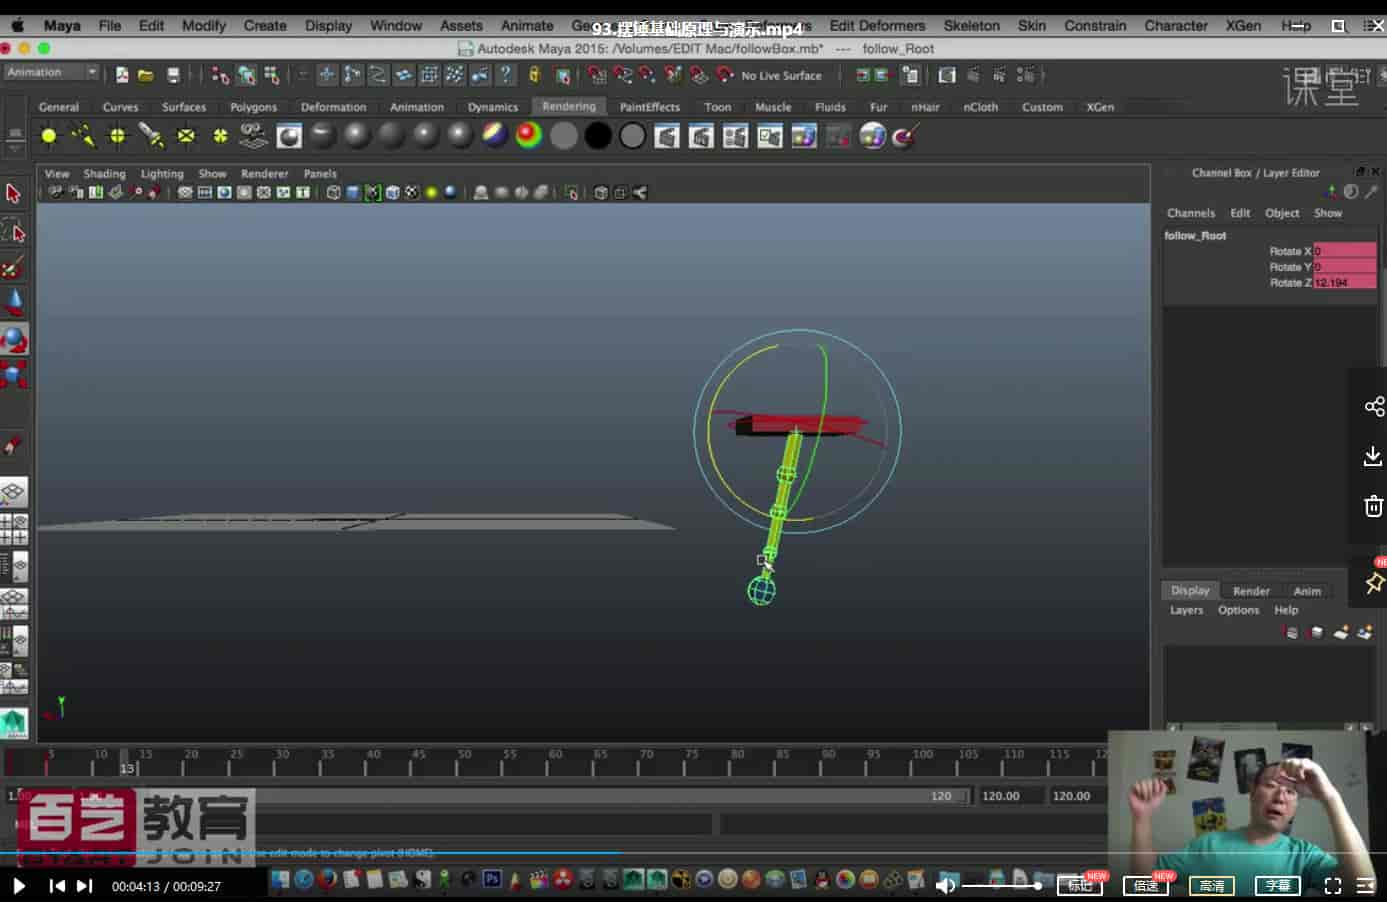Activate the Rotate tool sphere icon
The width and height of the screenshot is (1387, 902).
[14, 340]
